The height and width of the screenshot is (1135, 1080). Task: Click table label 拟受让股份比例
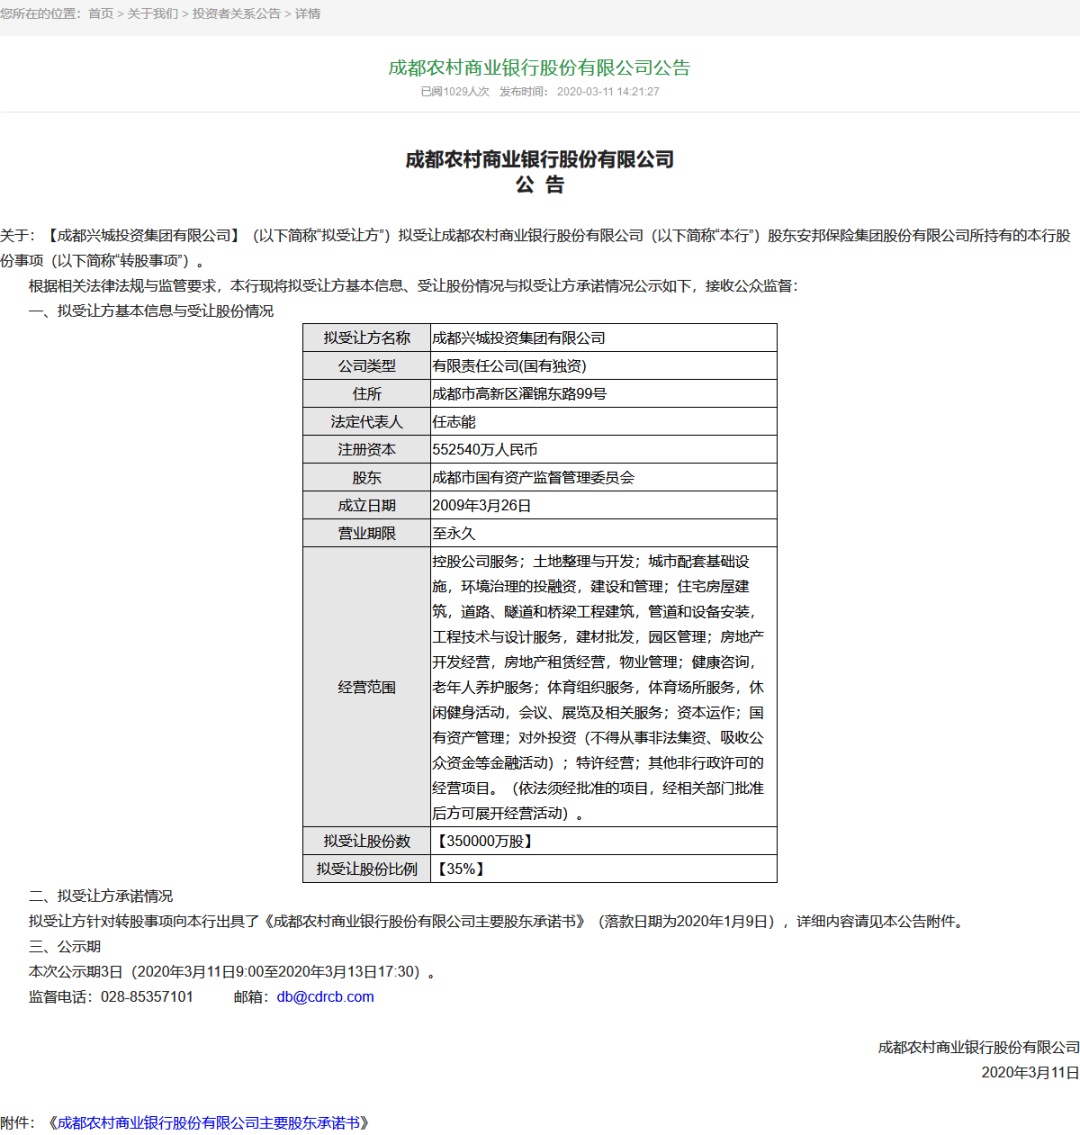point(367,869)
